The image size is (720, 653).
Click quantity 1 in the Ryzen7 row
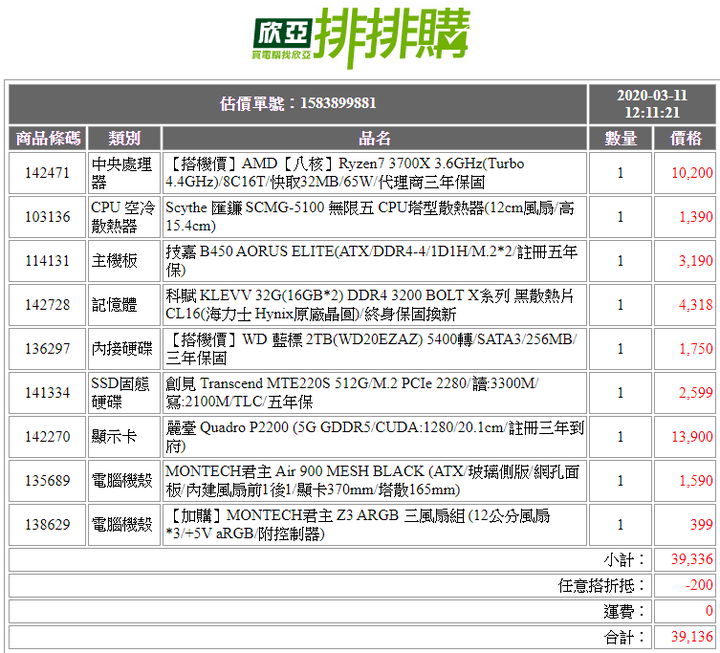click(620, 173)
